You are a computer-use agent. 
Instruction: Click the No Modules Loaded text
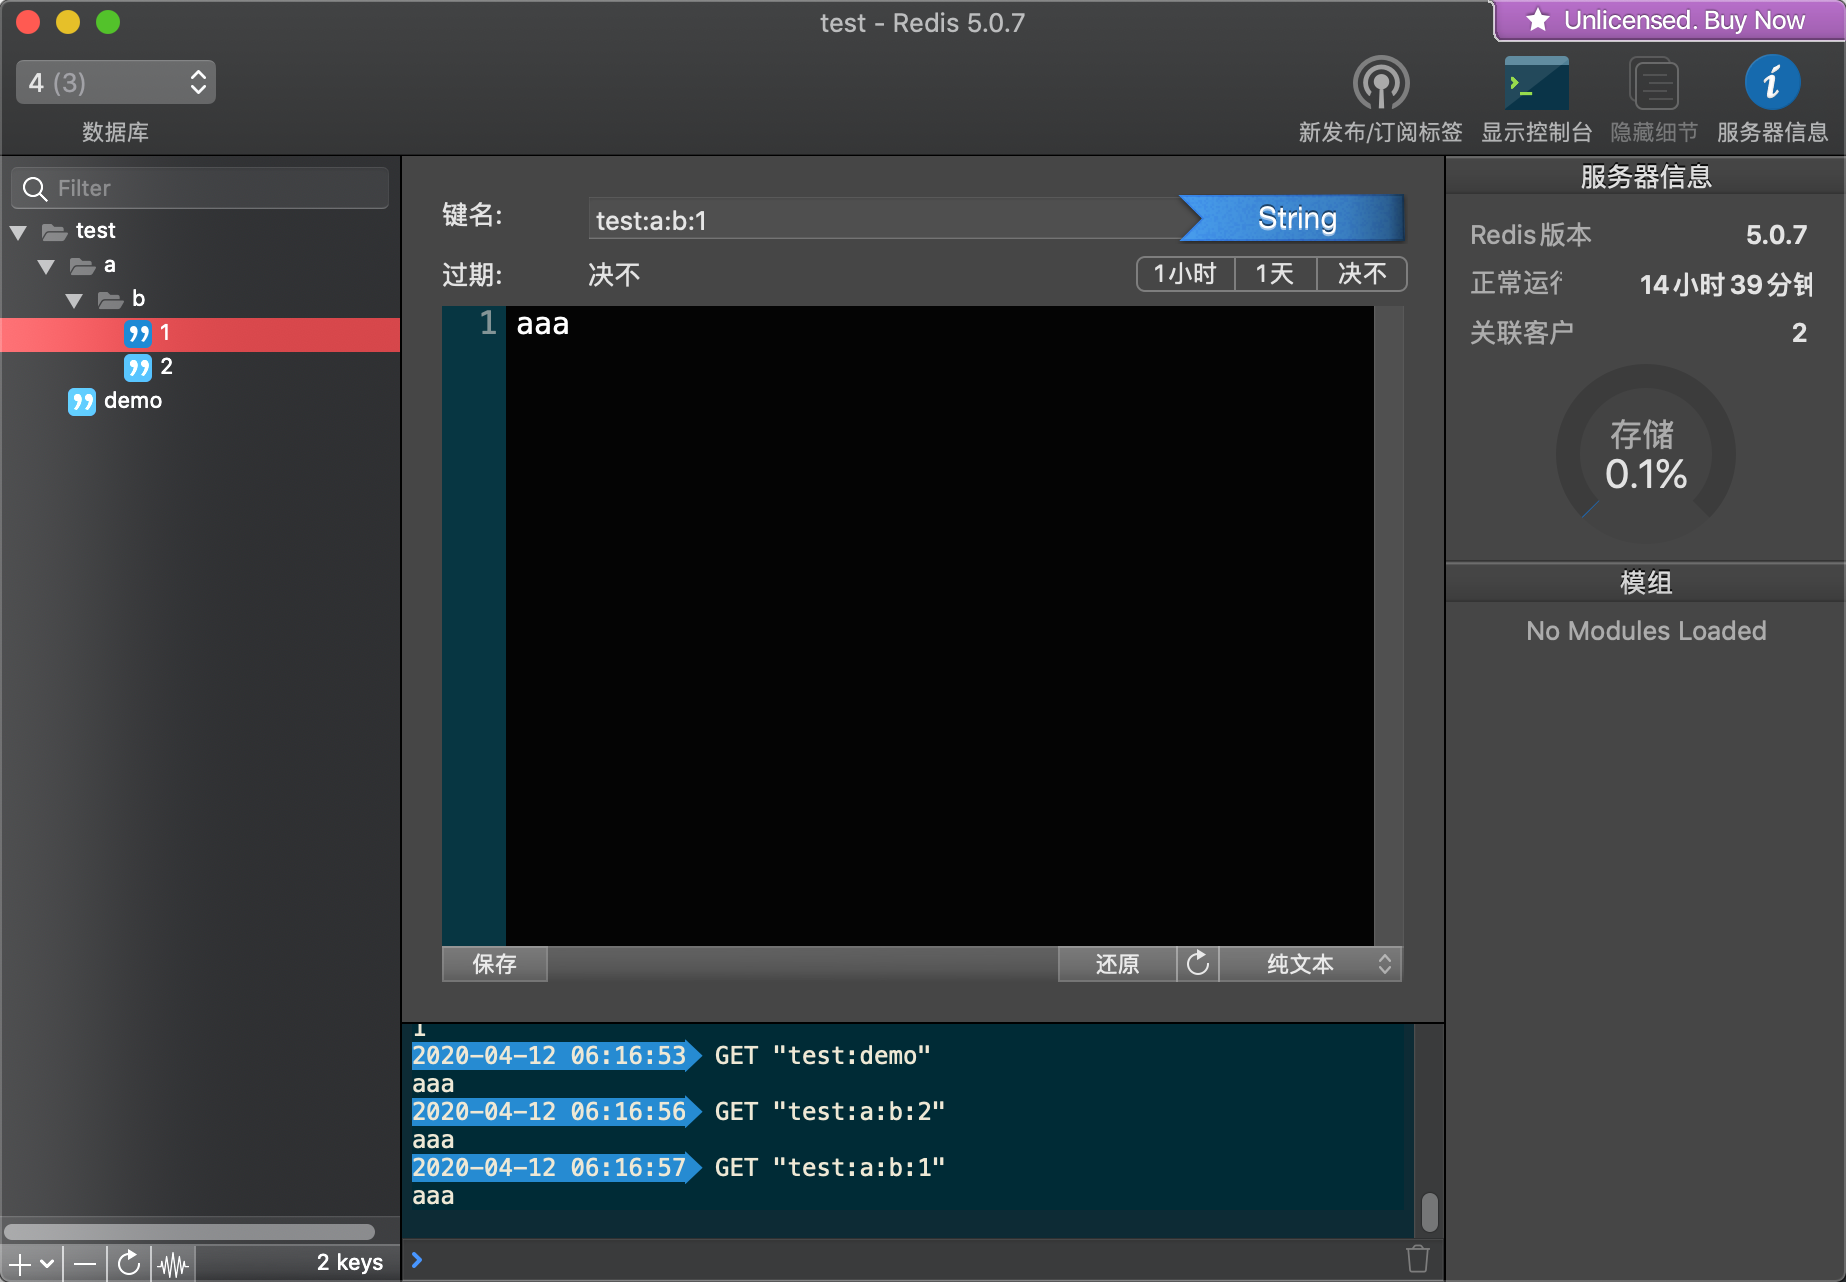(1646, 631)
